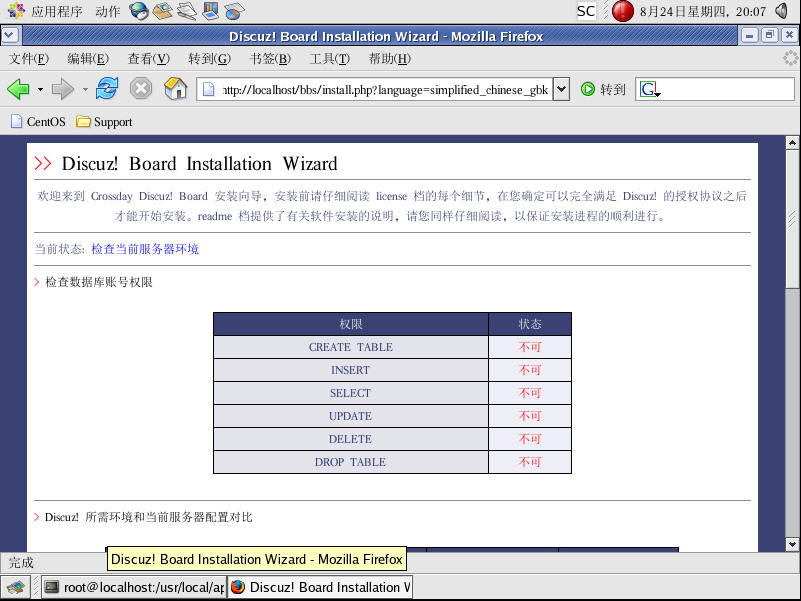Click the Firefox throbber activity icon

click(791, 58)
